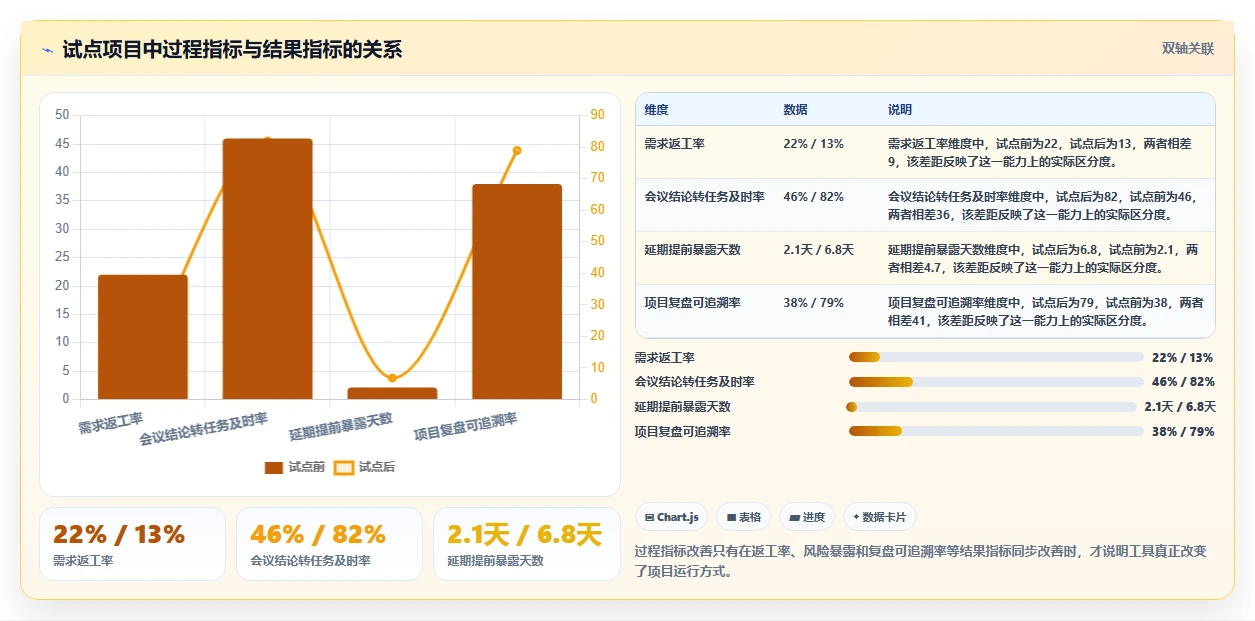The width and height of the screenshot is (1255, 621).
Task: Click the 延期提前暴露天数 progress bar
Action: (991, 407)
